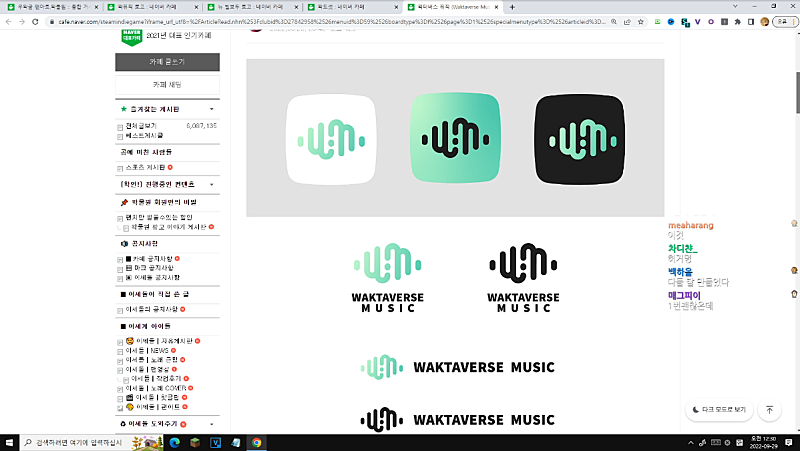Click the green horizontal WAKTAVERSE MUSIC logo
Viewport: 800px width, 451px height.
pos(458,367)
